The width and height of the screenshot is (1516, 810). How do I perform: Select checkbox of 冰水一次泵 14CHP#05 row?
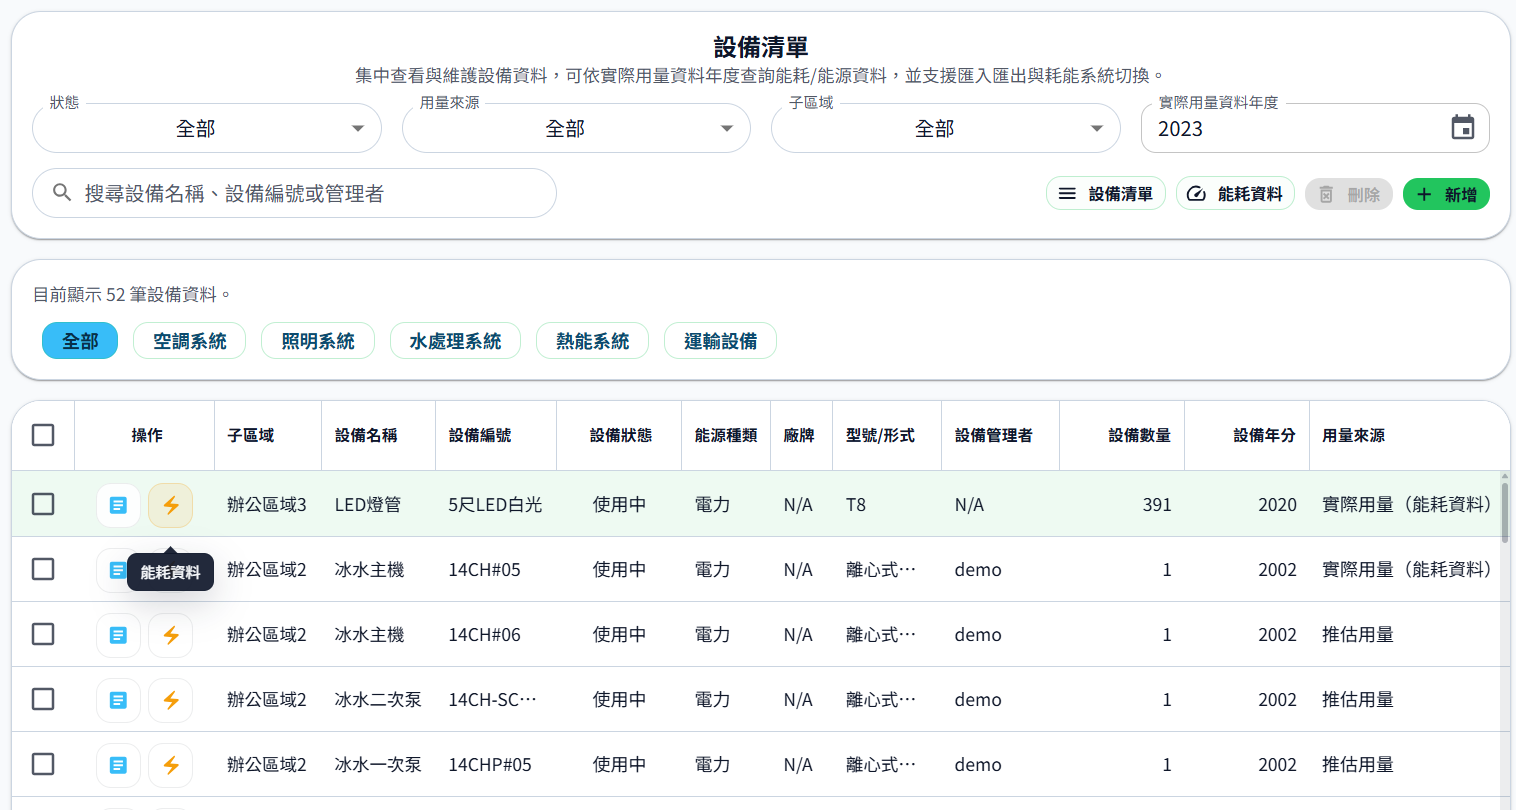(43, 764)
